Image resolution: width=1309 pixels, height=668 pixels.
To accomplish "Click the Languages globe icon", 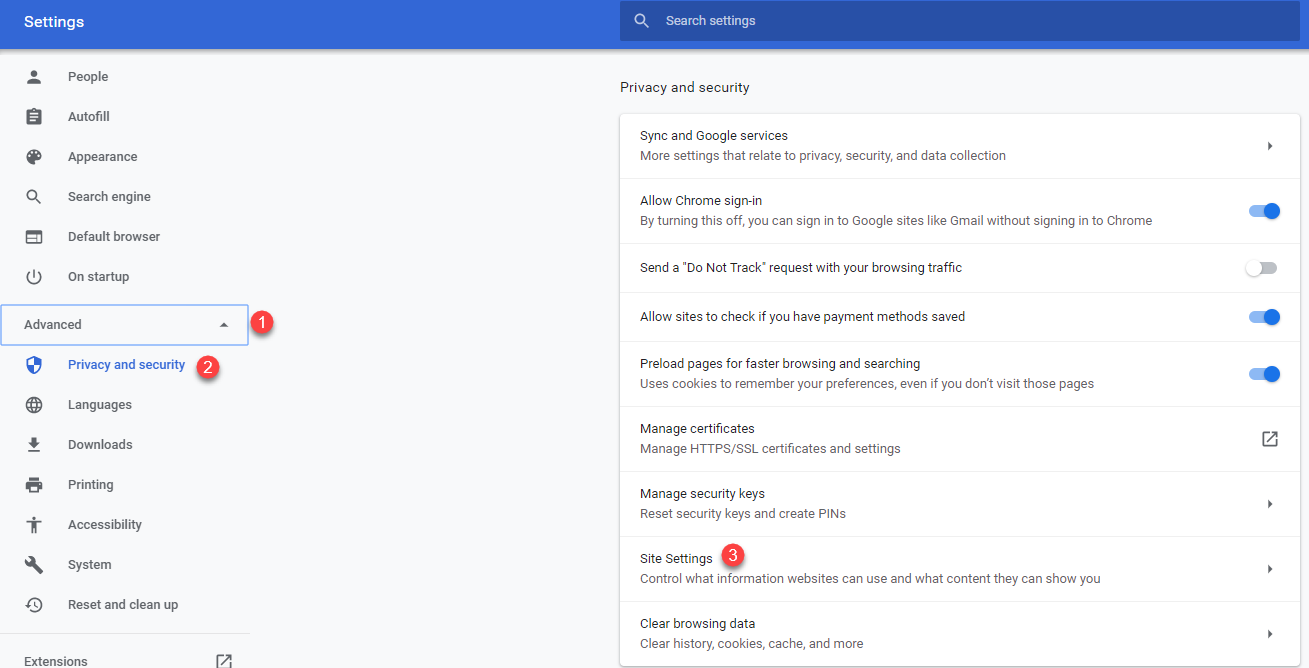I will 34,405.
